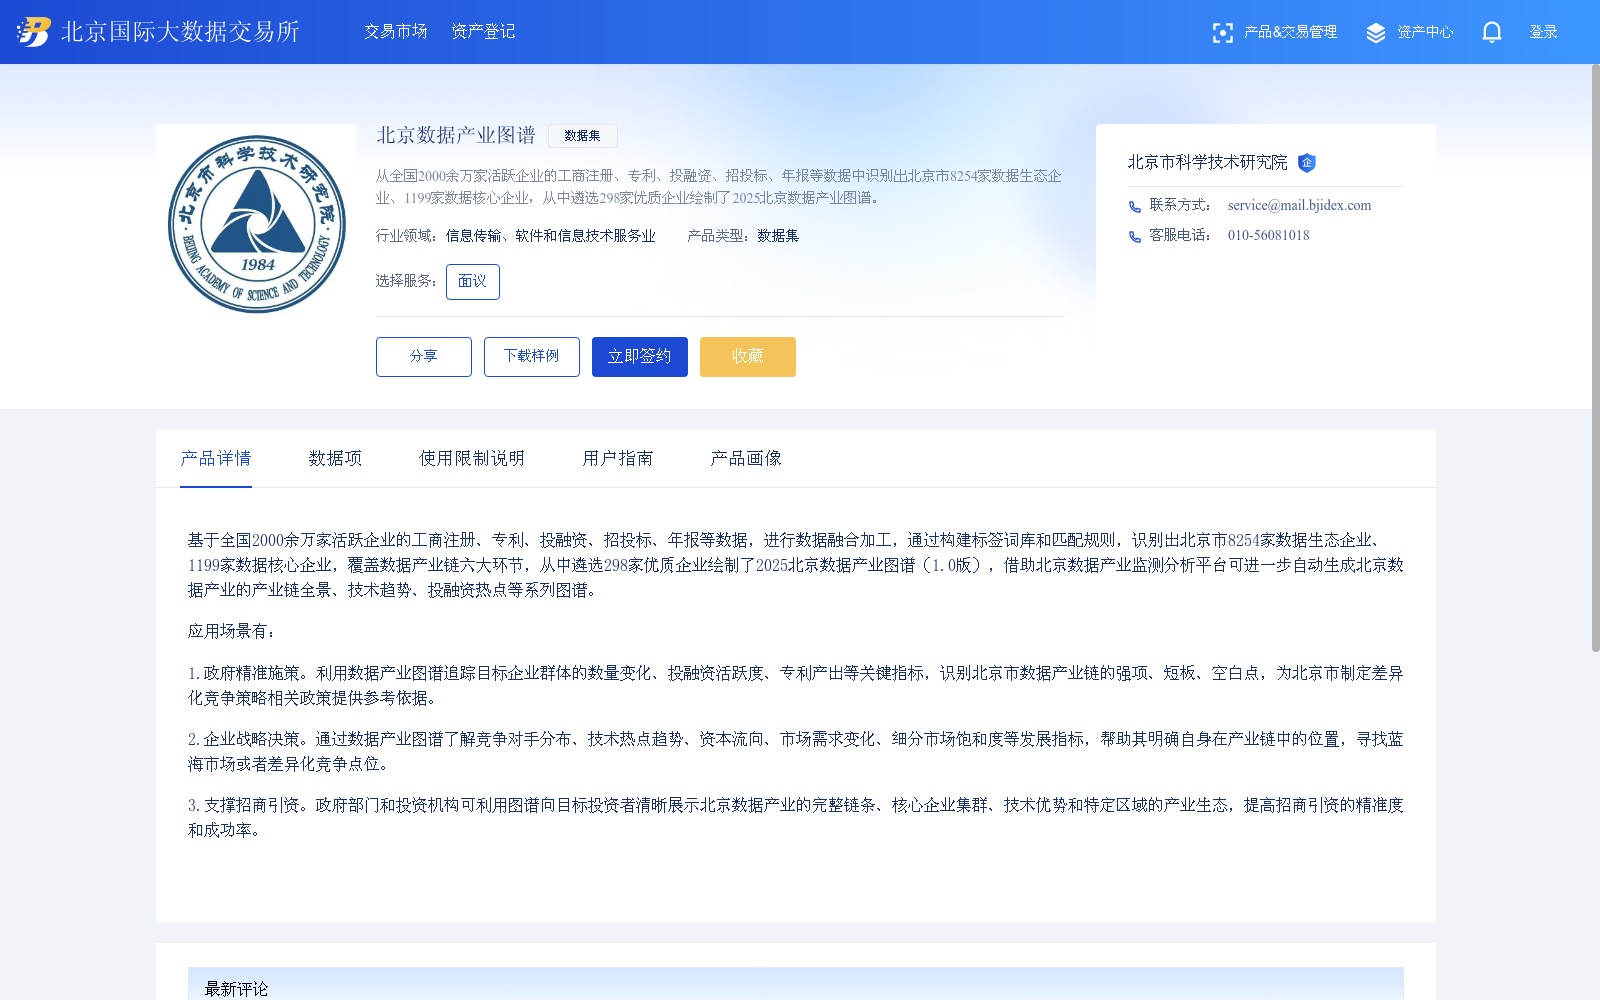Switch to the 产品详情 tab
The width and height of the screenshot is (1600, 1000).
[216, 458]
